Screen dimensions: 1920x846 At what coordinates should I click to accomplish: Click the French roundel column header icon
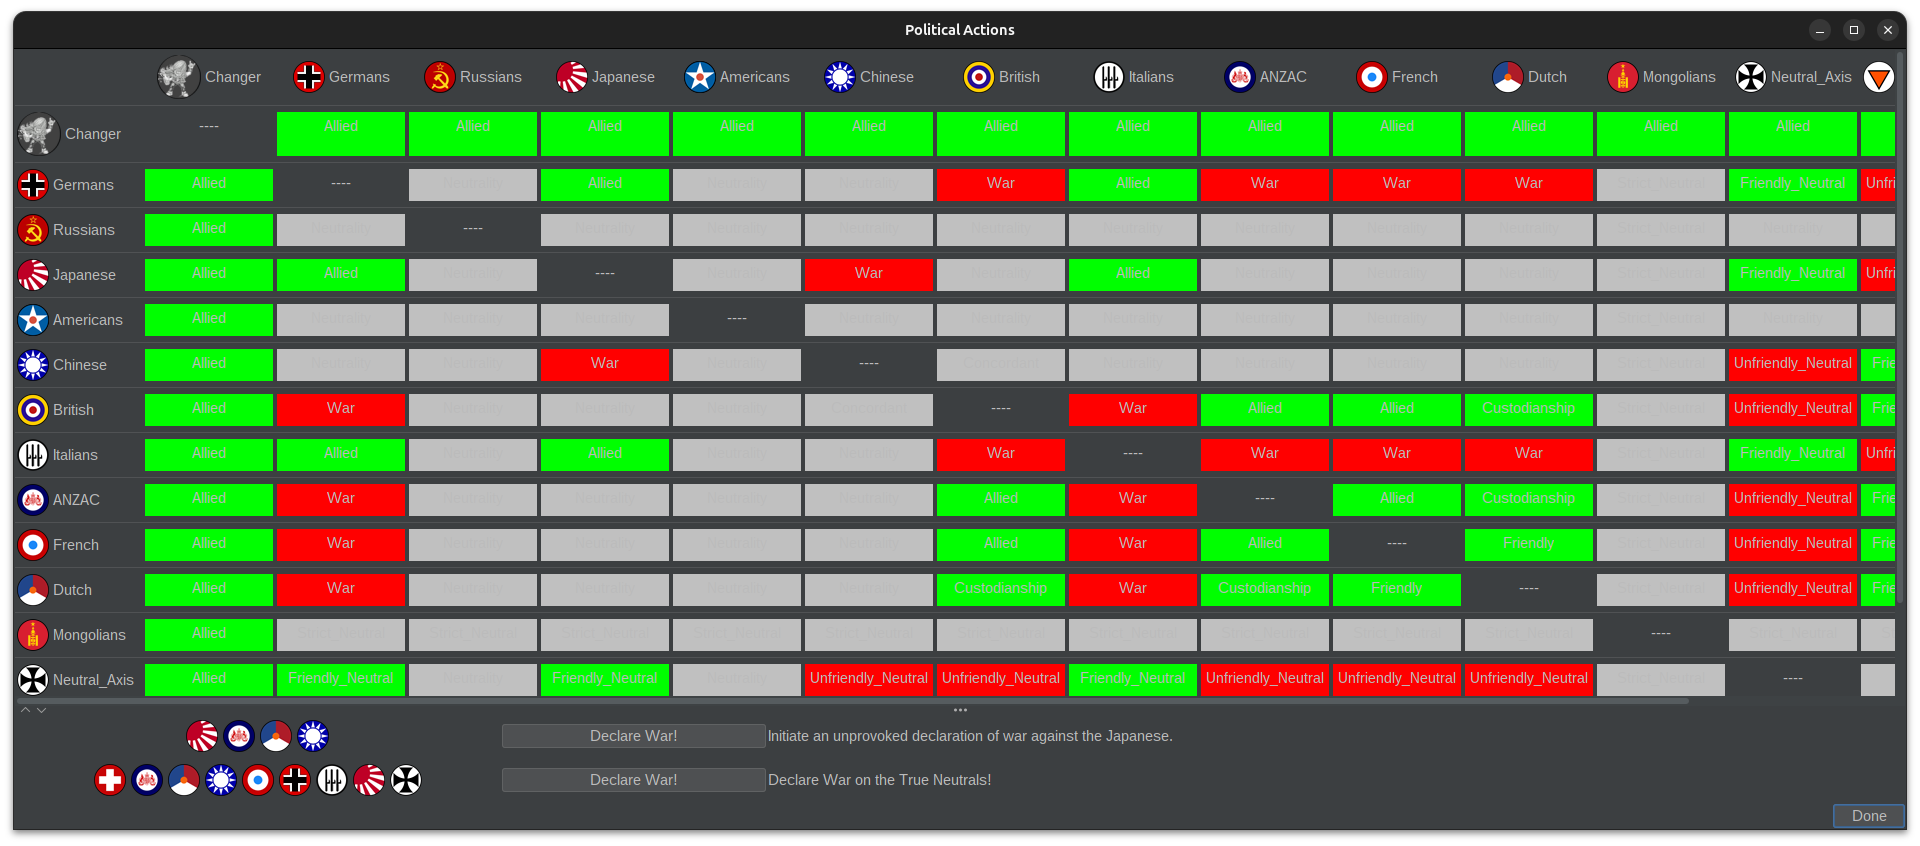point(1372,77)
